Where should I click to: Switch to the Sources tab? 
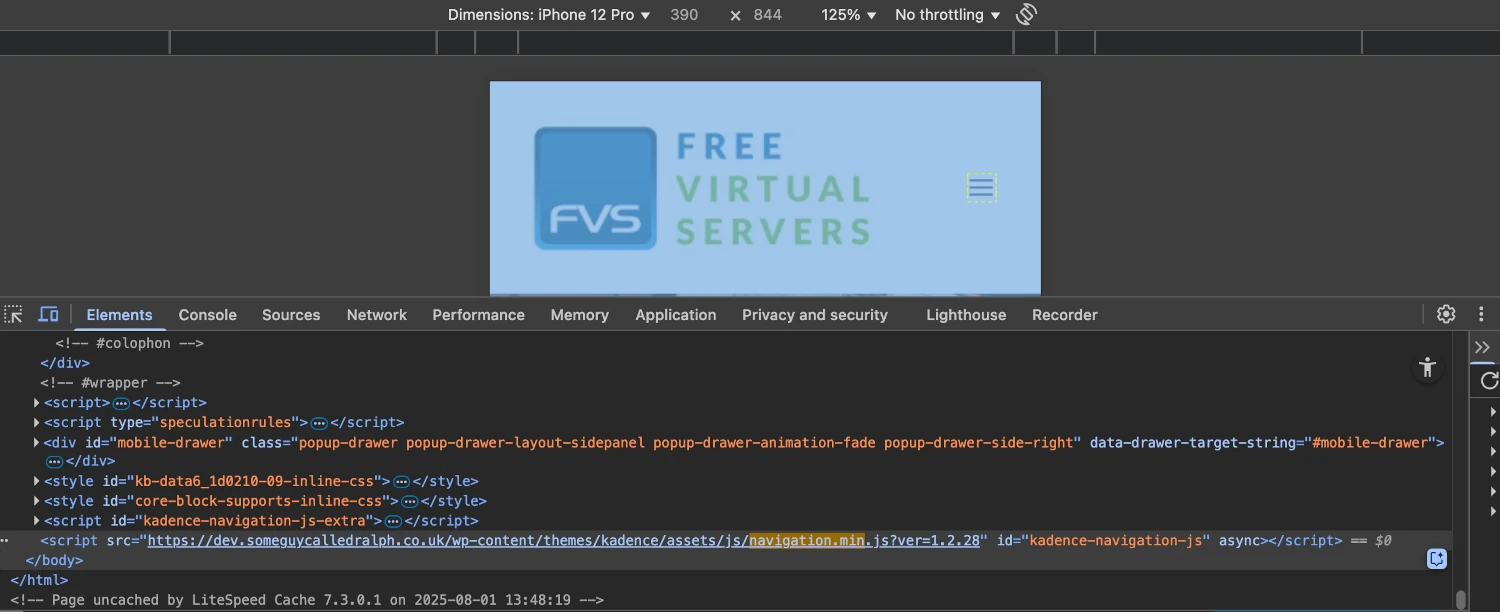[x=291, y=314]
